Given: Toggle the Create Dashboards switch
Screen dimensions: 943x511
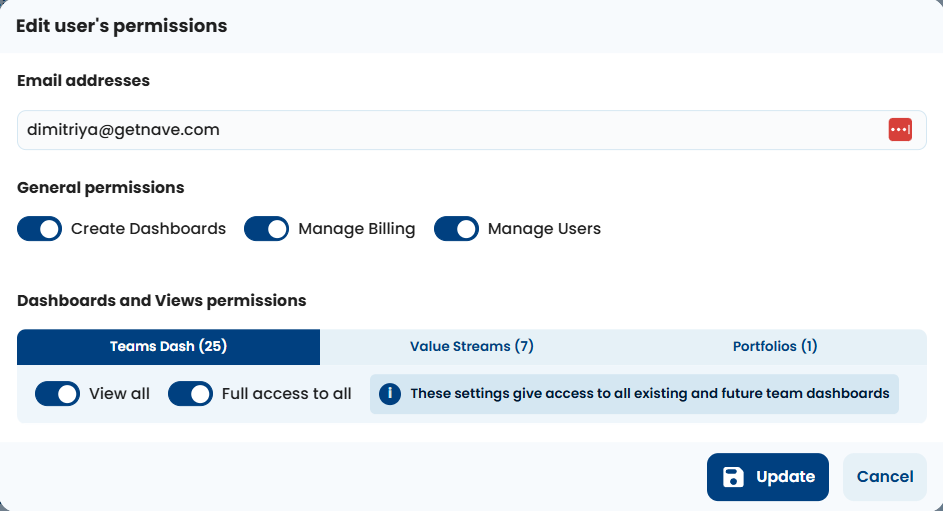Looking at the screenshot, I should click(x=40, y=229).
